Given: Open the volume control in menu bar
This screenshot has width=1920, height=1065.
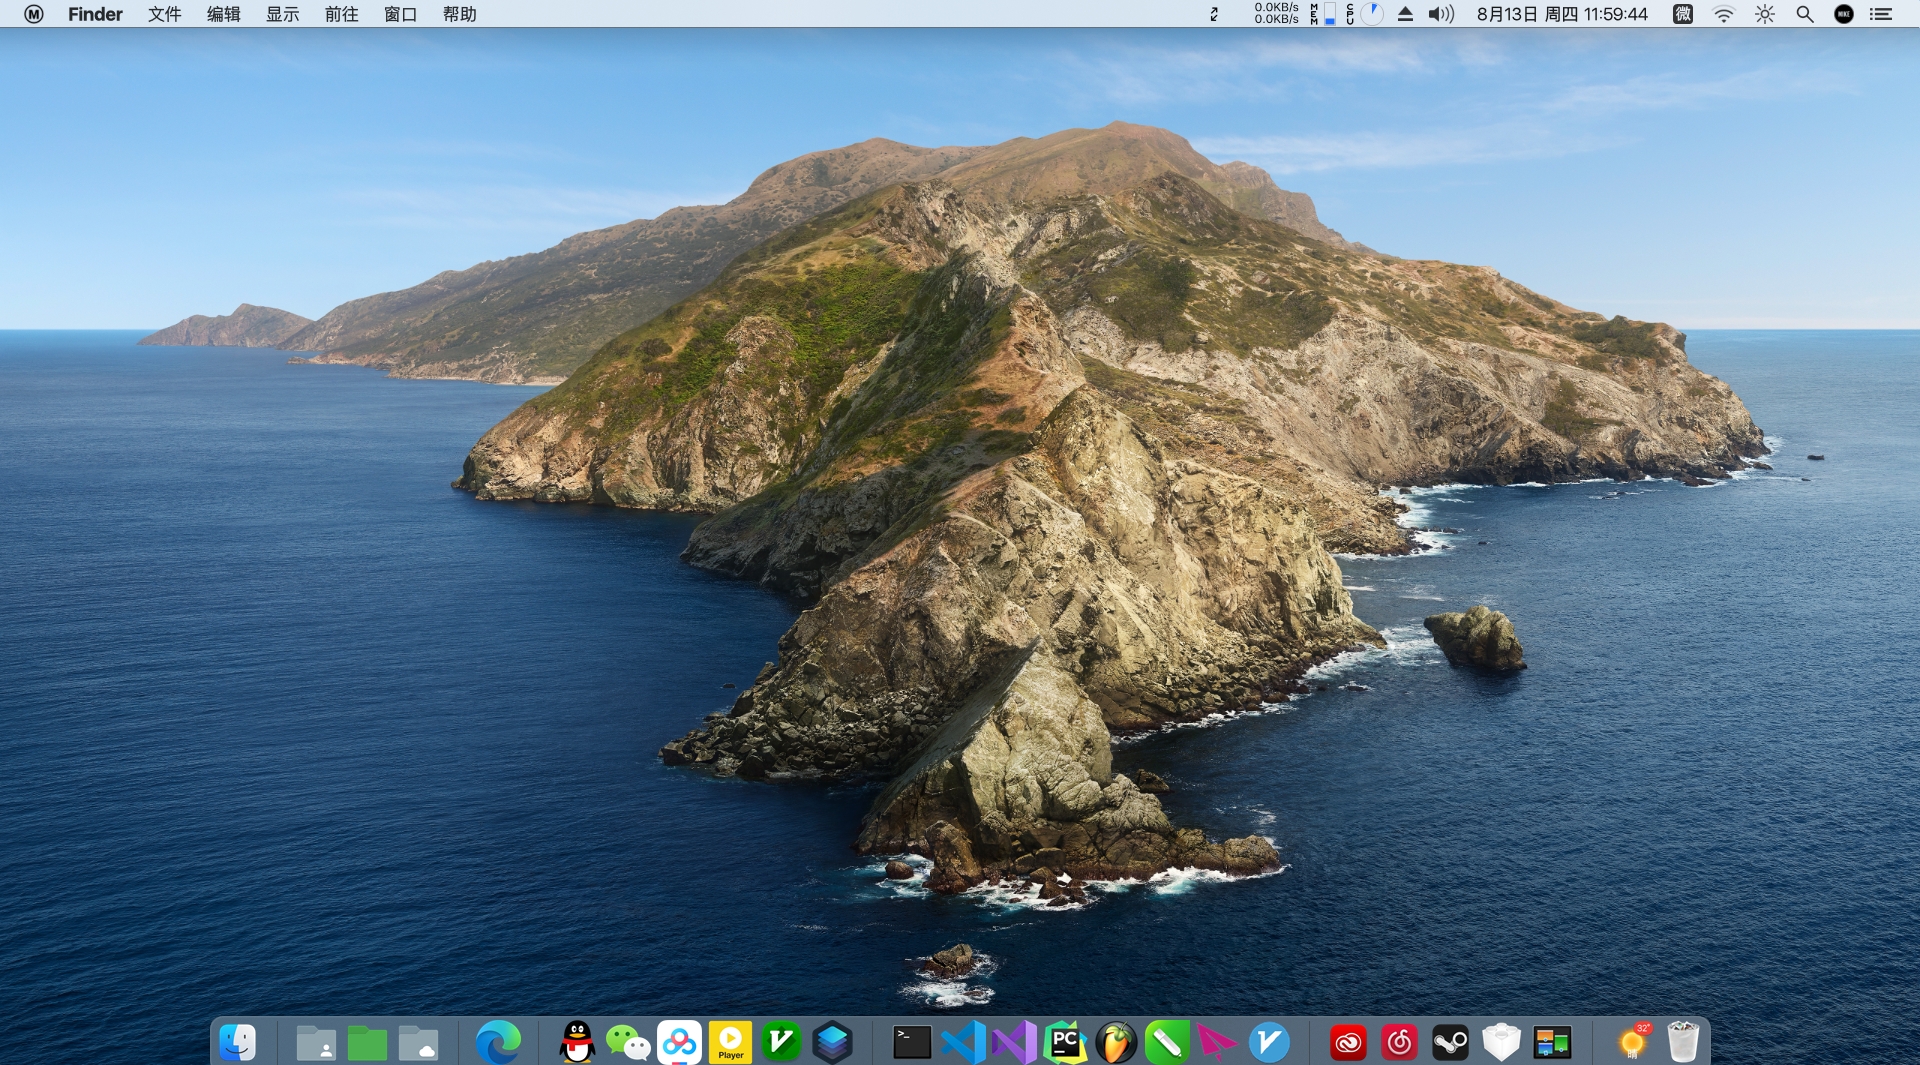Looking at the screenshot, I should pyautogui.click(x=1441, y=14).
